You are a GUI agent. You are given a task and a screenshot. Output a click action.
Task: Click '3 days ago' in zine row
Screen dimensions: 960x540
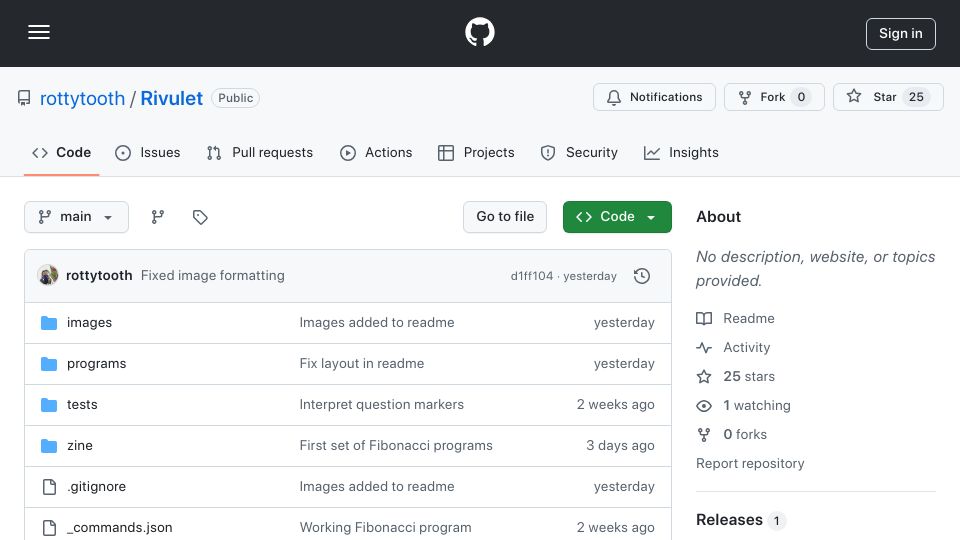click(x=620, y=446)
